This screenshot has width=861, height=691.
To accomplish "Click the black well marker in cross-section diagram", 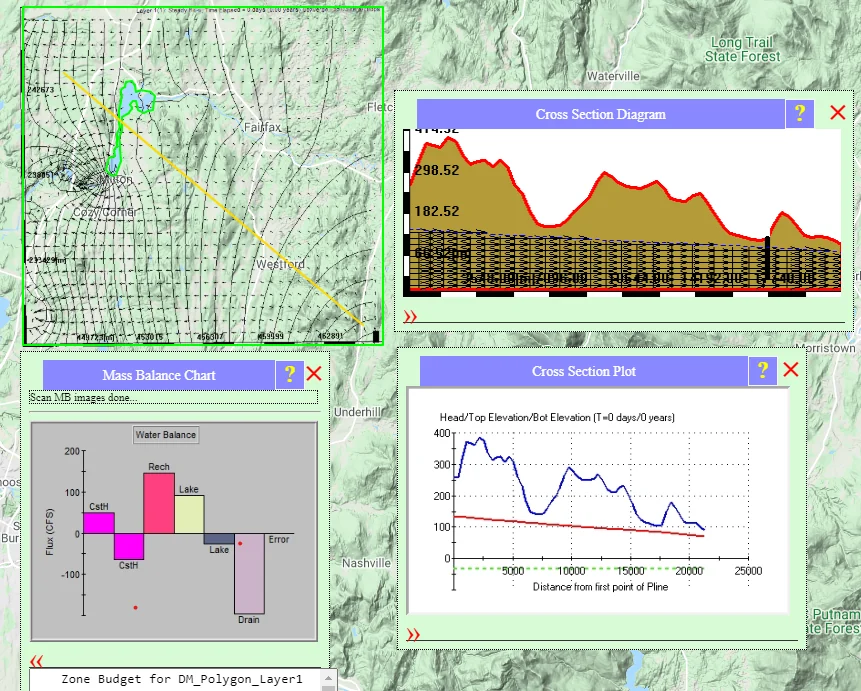I will tap(767, 257).
